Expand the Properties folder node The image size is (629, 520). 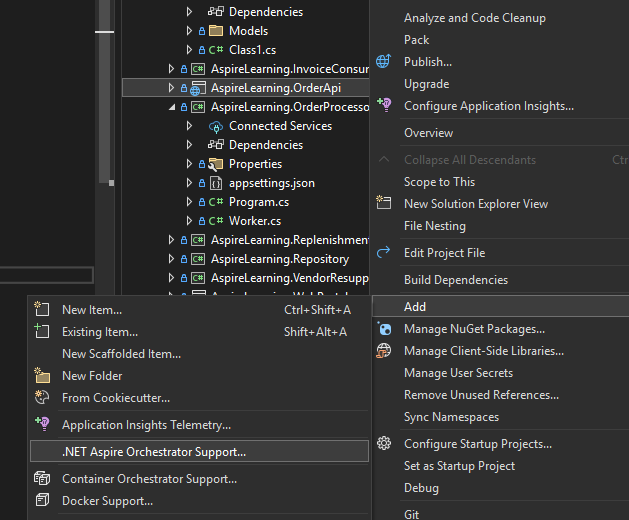tap(189, 164)
